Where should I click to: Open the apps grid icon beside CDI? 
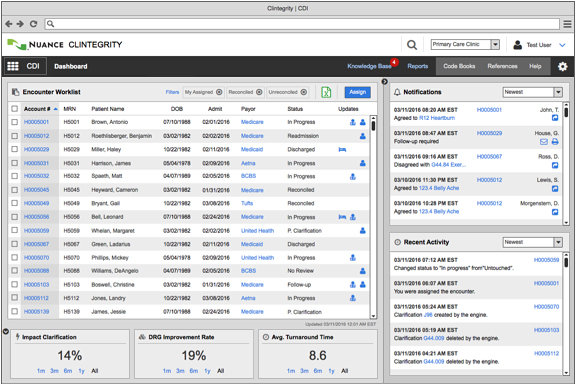13,66
